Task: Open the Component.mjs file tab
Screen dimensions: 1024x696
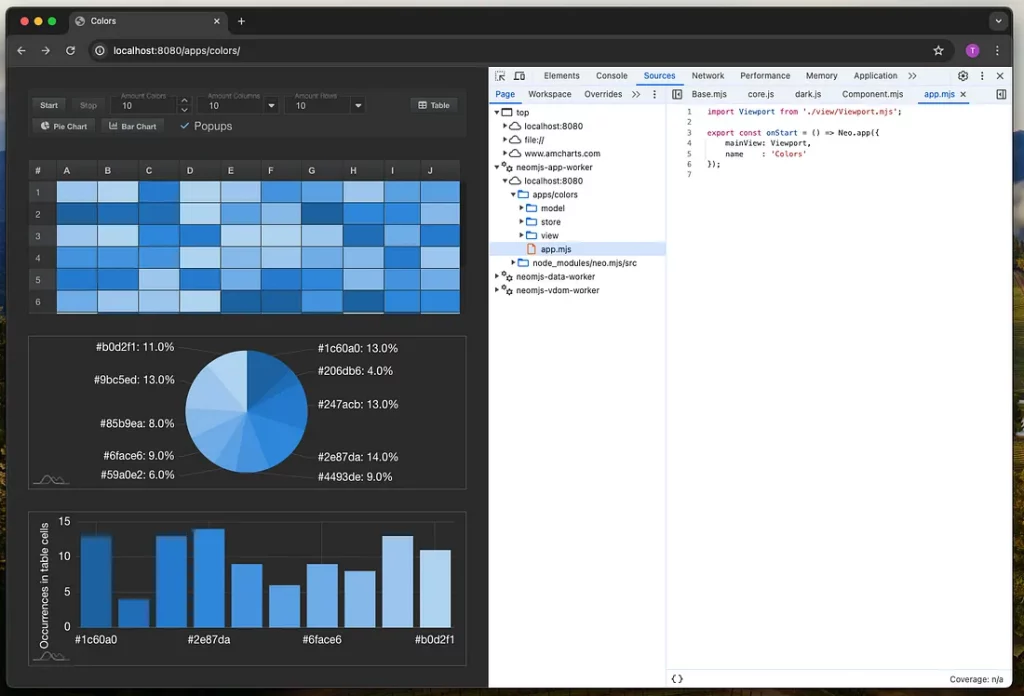Action: click(x=872, y=94)
